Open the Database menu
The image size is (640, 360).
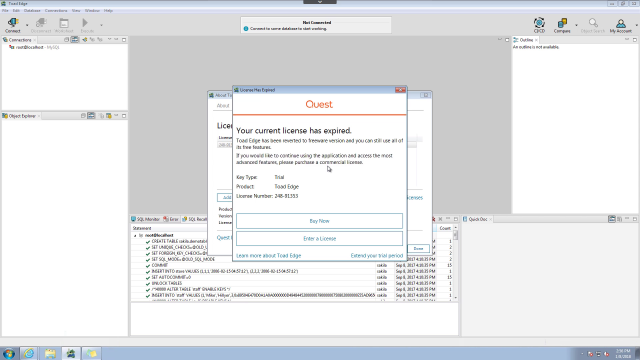(x=32, y=11)
